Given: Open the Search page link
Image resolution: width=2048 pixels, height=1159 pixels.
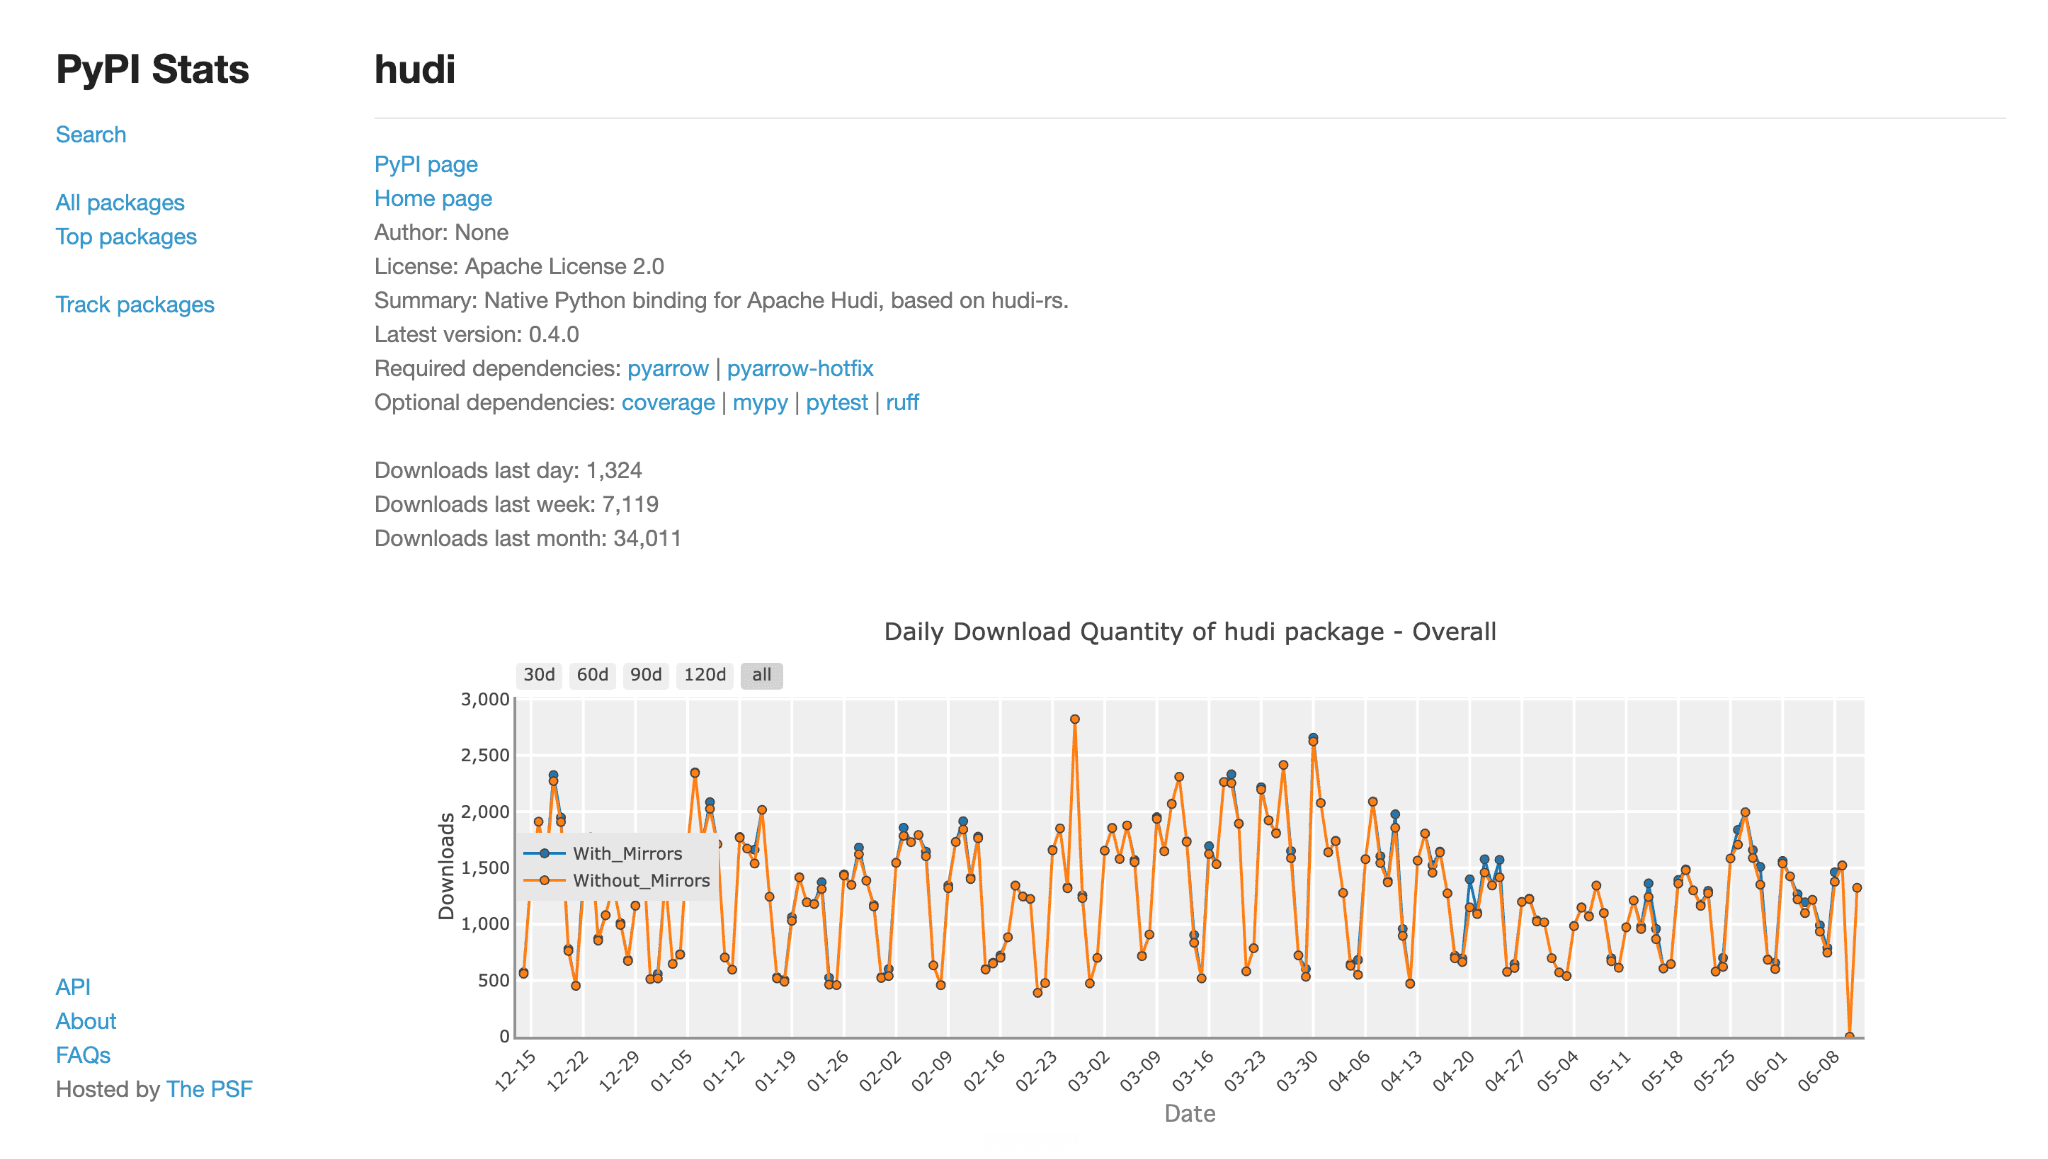Looking at the screenshot, I should [x=91, y=134].
